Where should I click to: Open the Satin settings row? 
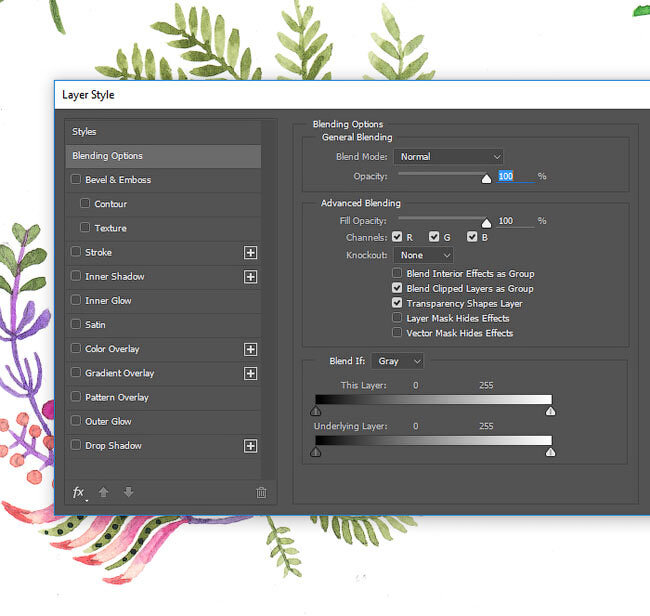click(x=163, y=325)
